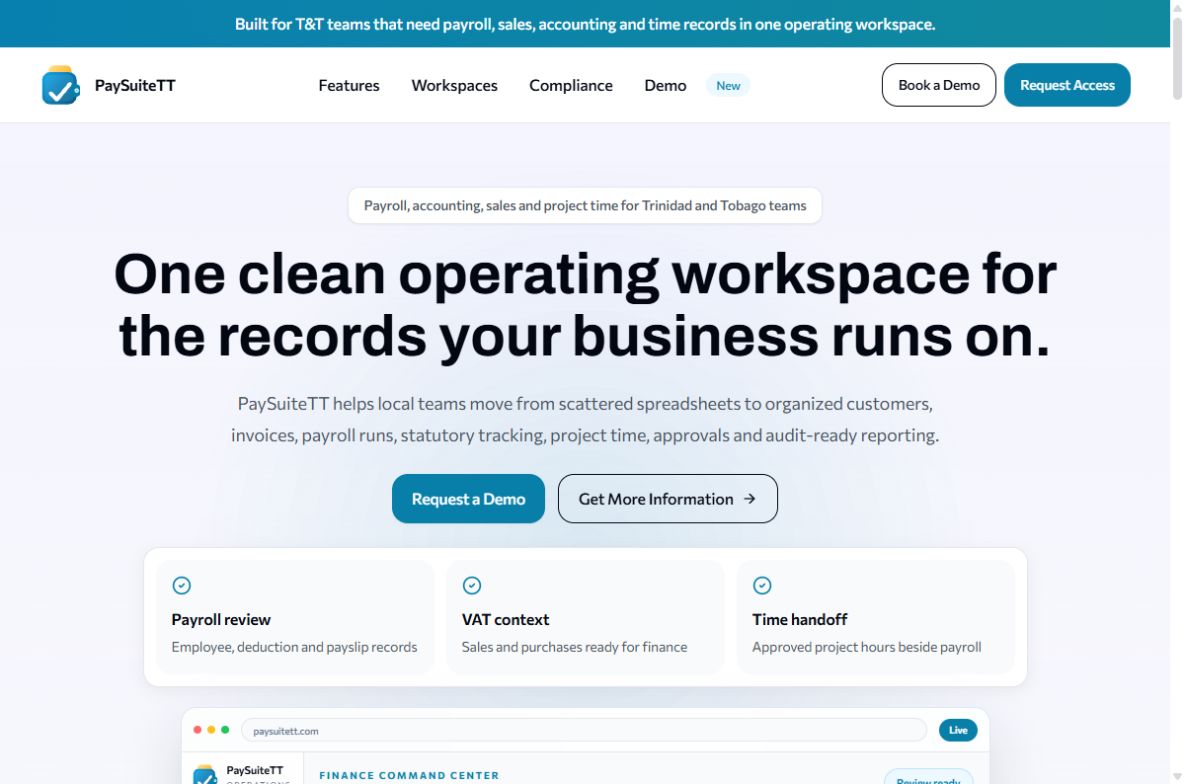Image resolution: width=1185 pixels, height=784 pixels.
Task: Click the FINANCE COMMAND CENTER heading
Action: 409,776
